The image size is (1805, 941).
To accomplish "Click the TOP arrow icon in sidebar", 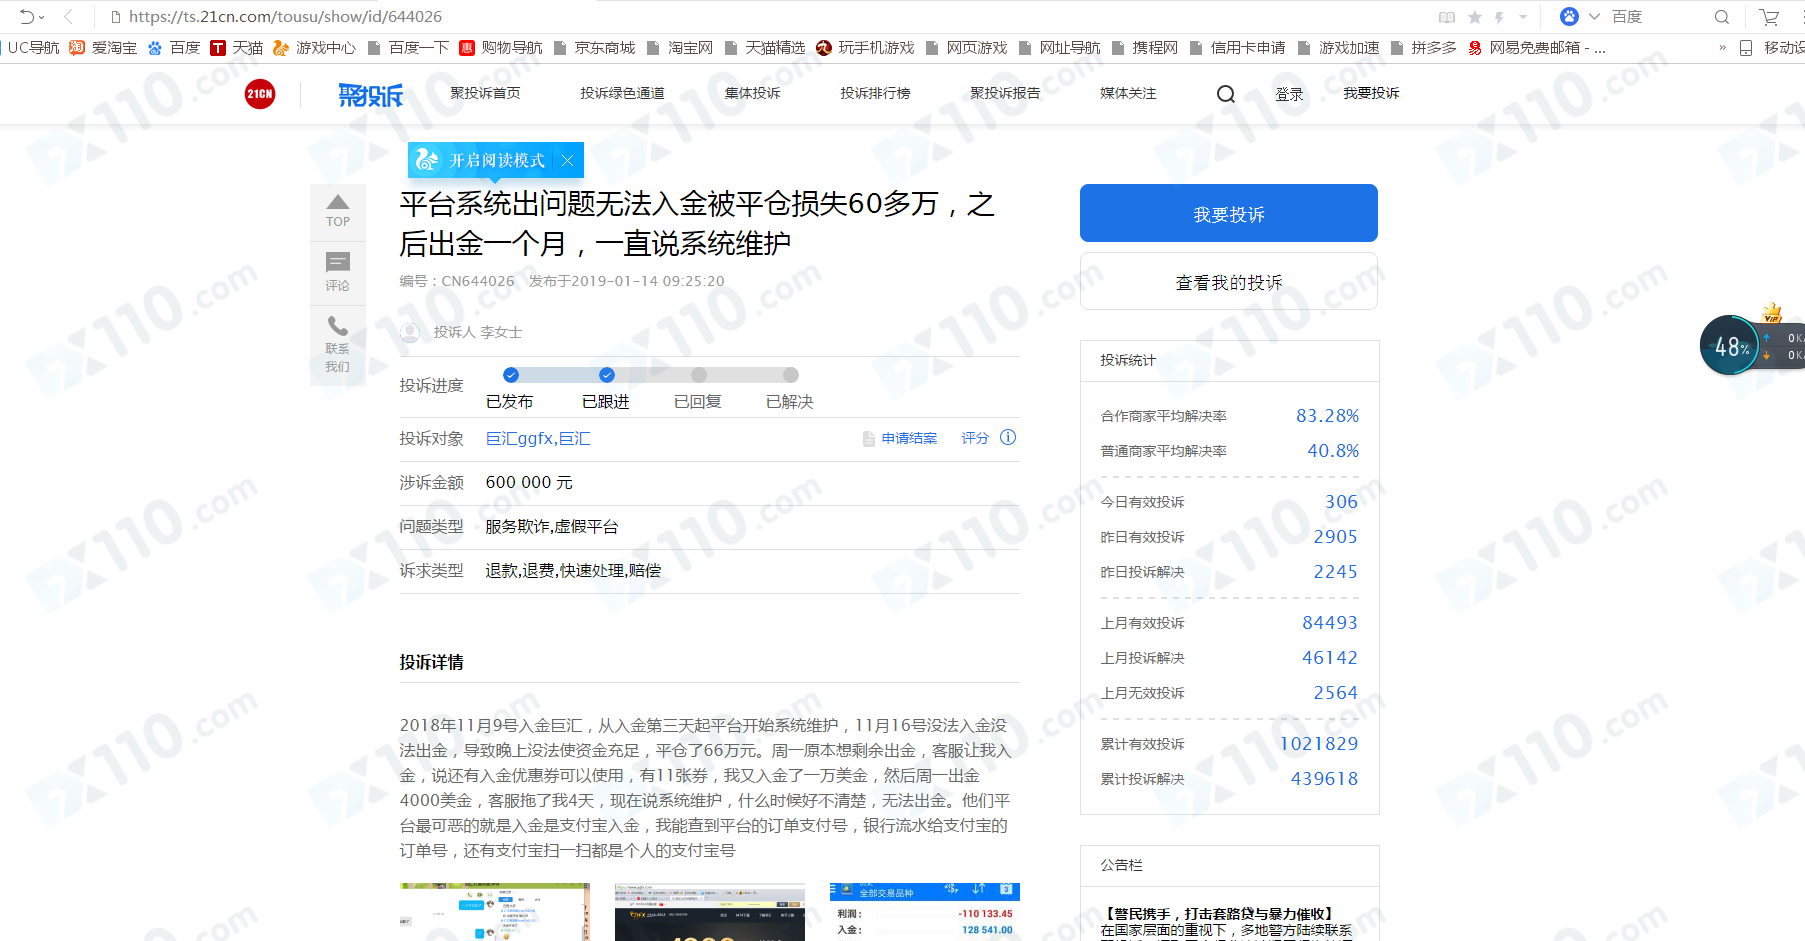I will pyautogui.click(x=338, y=202).
